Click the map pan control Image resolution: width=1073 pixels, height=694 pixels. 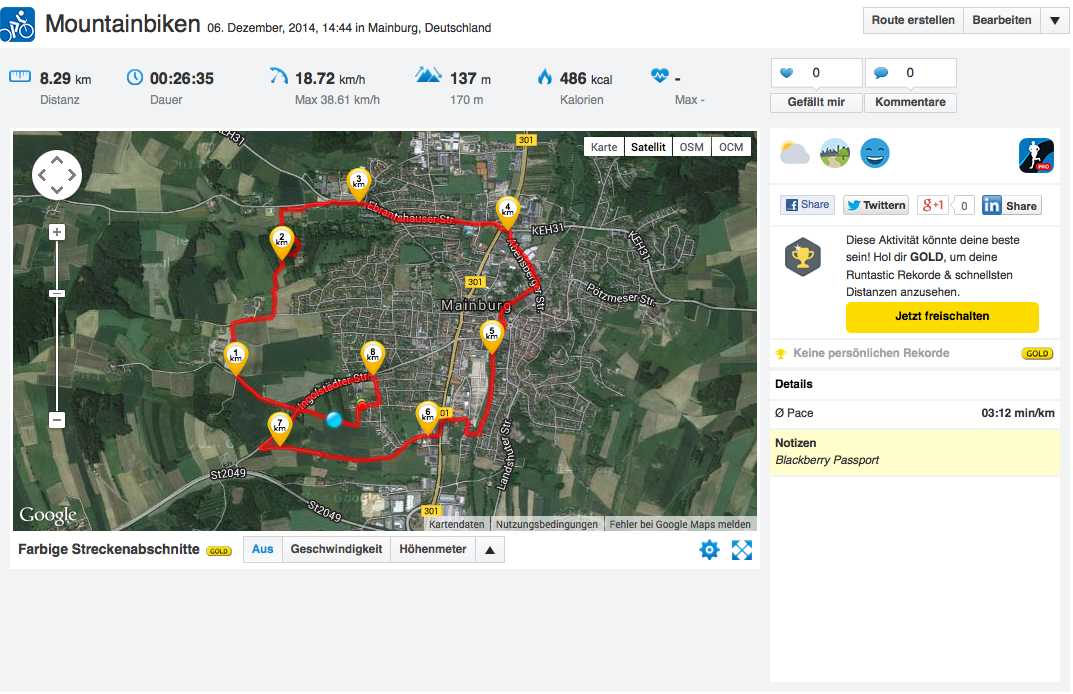[57, 175]
